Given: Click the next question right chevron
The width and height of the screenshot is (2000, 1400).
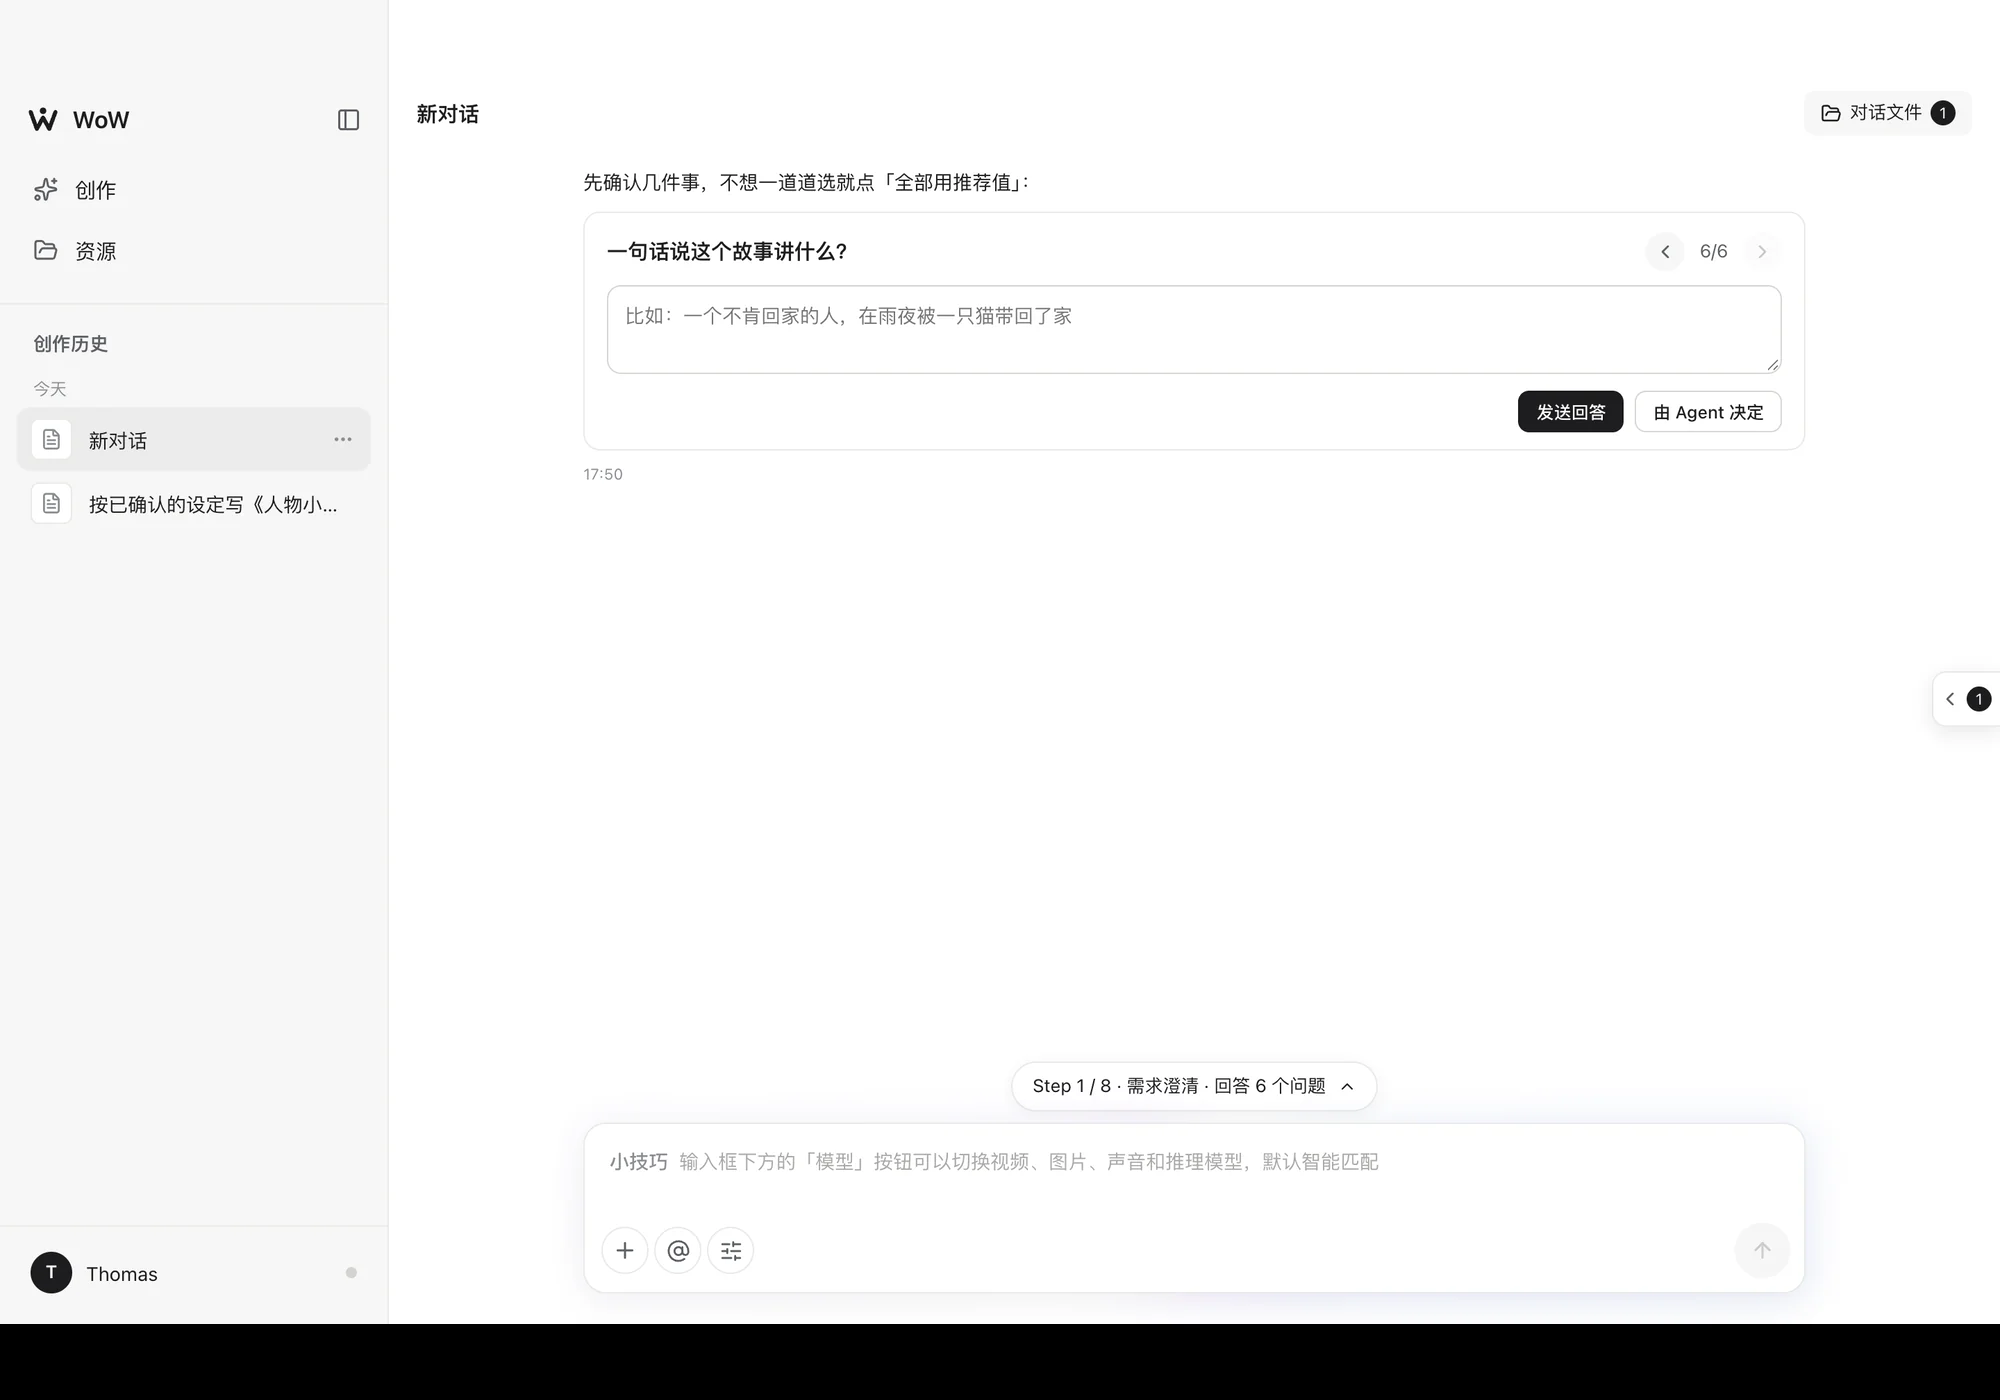Looking at the screenshot, I should click(1762, 252).
